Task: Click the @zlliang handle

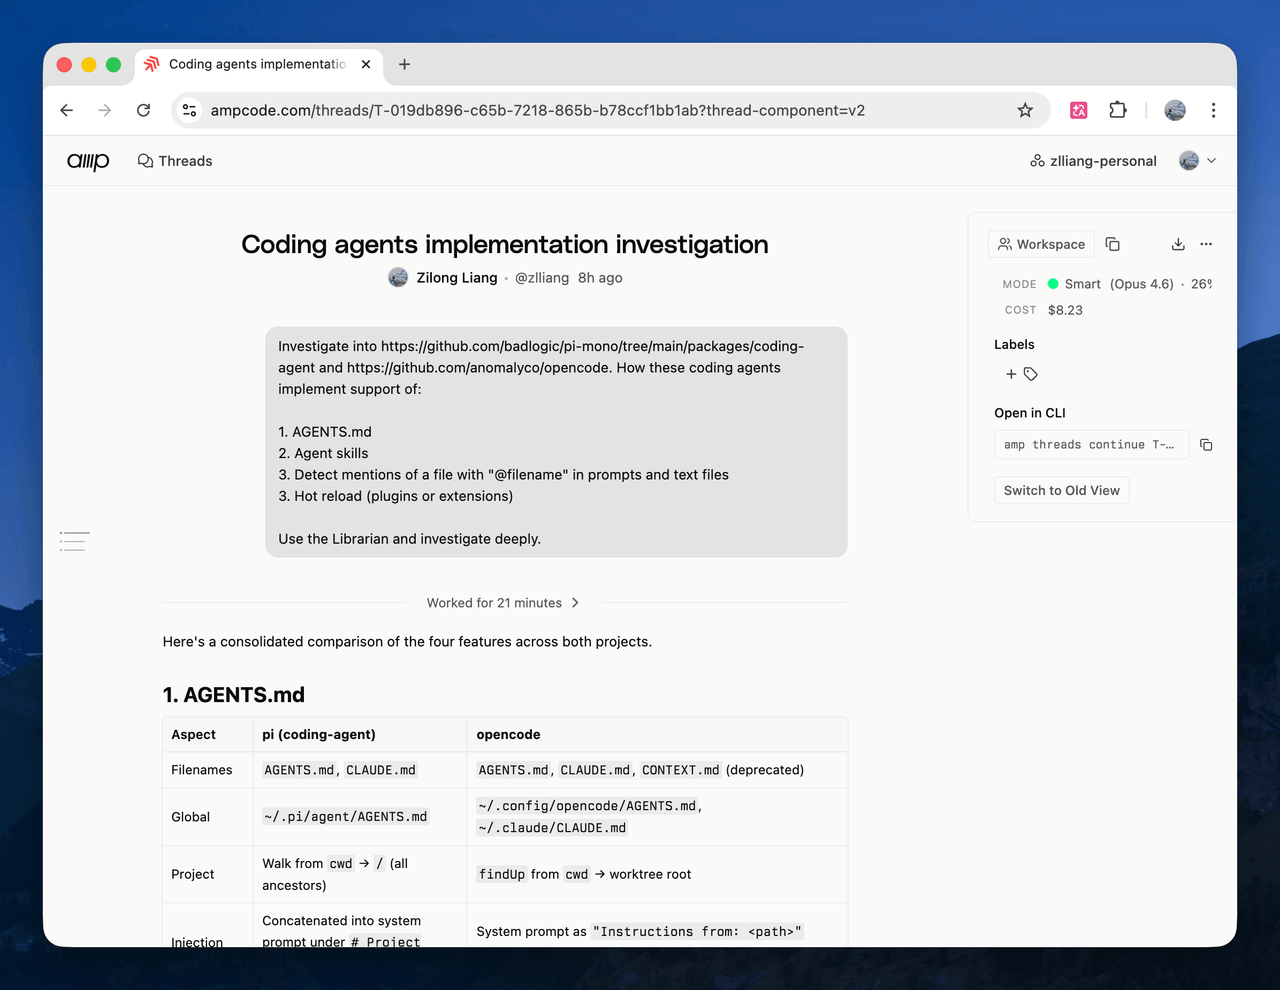Action: pyautogui.click(x=542, y=278)
